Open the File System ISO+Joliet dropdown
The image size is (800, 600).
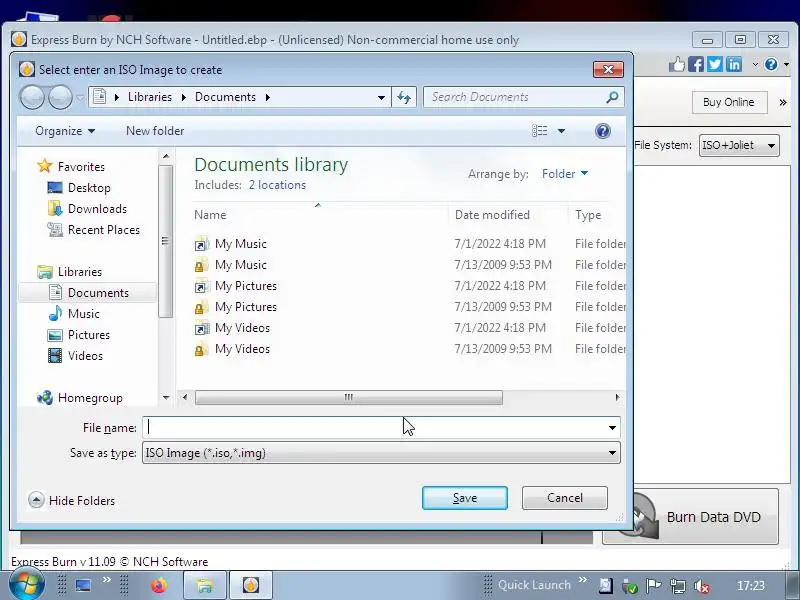(739, 145)
